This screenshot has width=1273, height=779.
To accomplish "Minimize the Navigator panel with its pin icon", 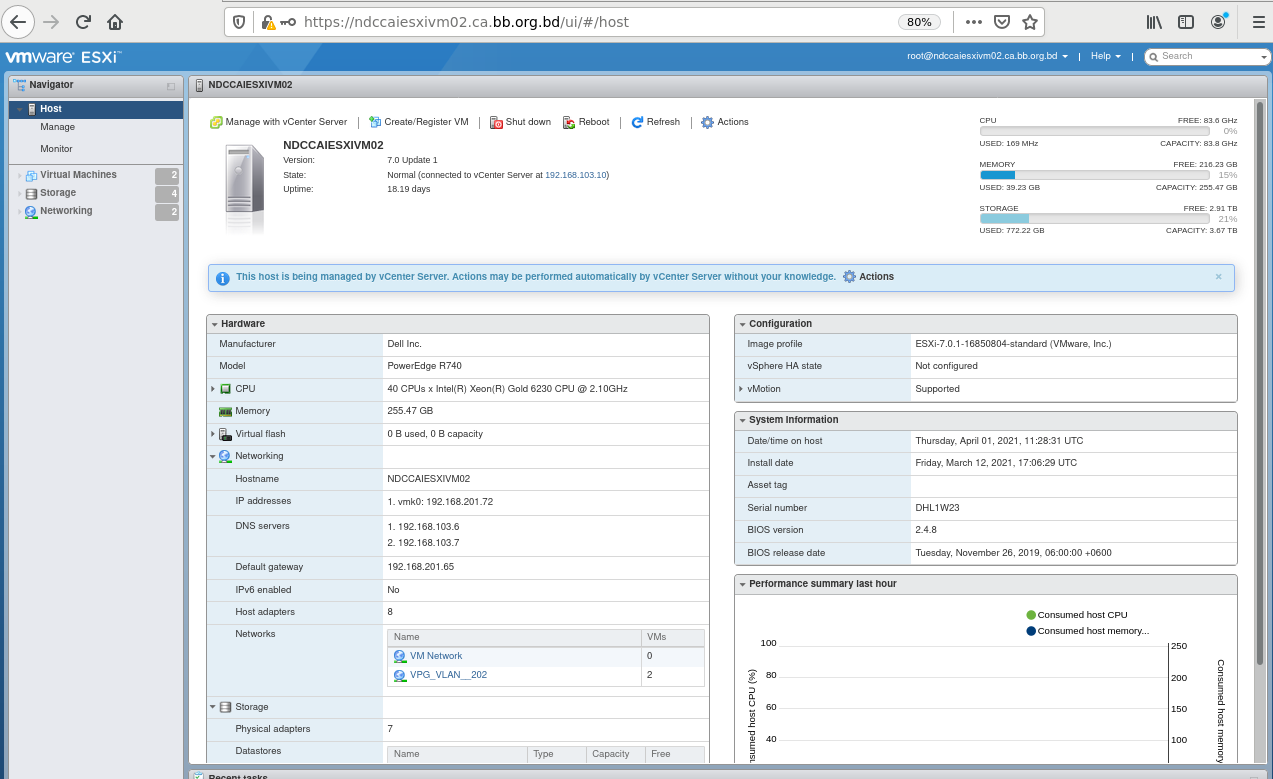I will point(171,87).
